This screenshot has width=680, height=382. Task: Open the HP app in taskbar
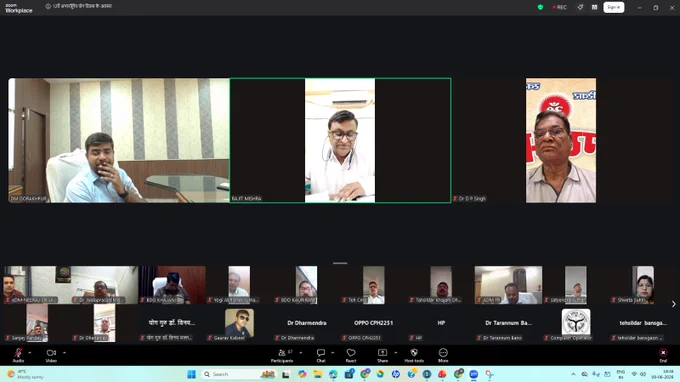pyautogui.click(x=396, y=374)
